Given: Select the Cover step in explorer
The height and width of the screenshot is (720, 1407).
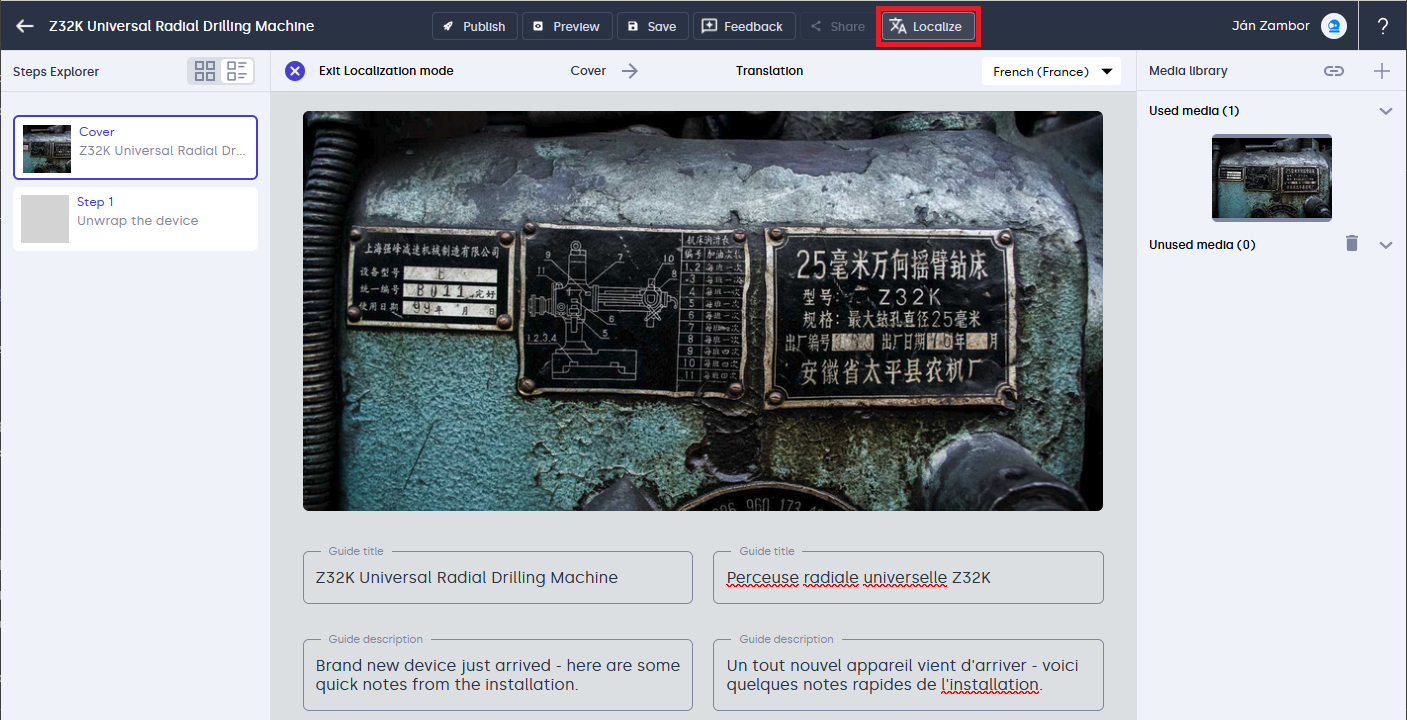Looking at the screenshot, I should click(x=135, y=147).
